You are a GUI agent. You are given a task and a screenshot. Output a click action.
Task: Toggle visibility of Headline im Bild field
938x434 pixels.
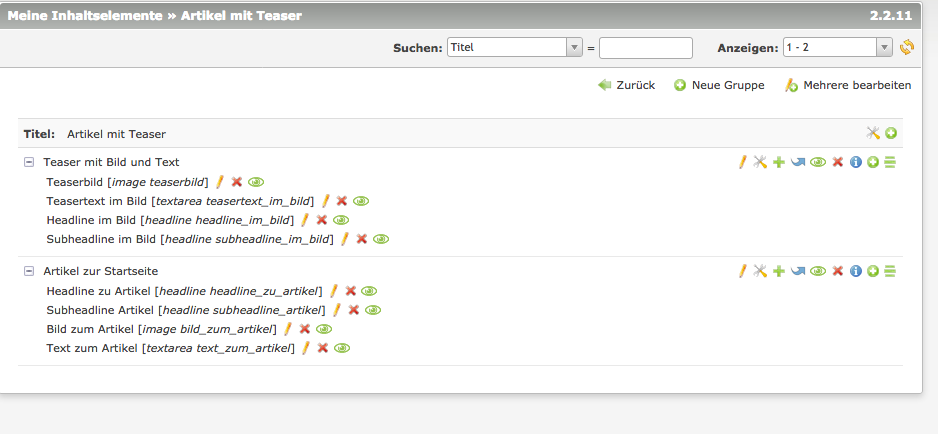point(341,220)
